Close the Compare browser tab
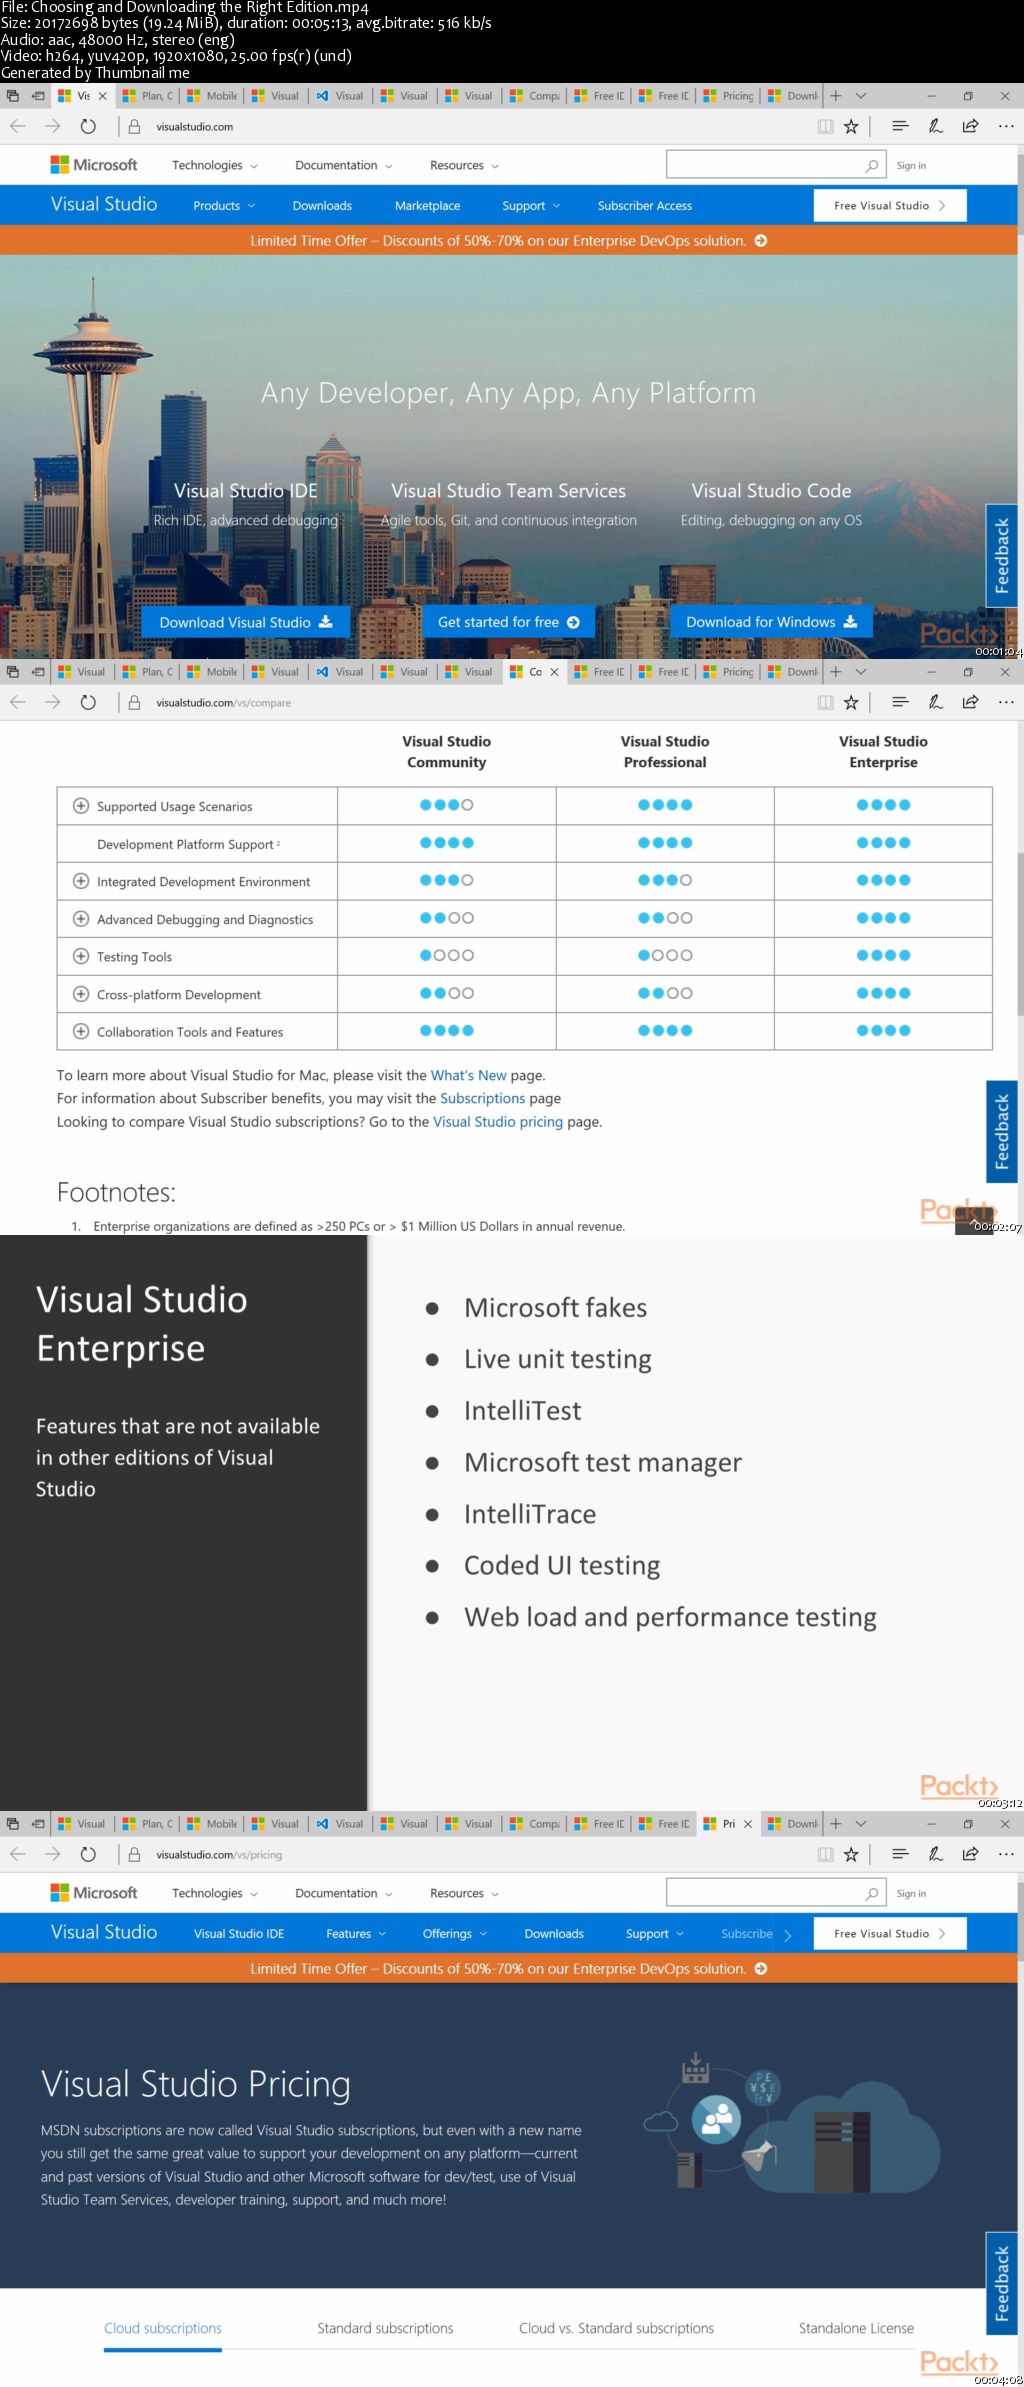This screenshot has height=2387, width=1024. [x=554, y=672]
